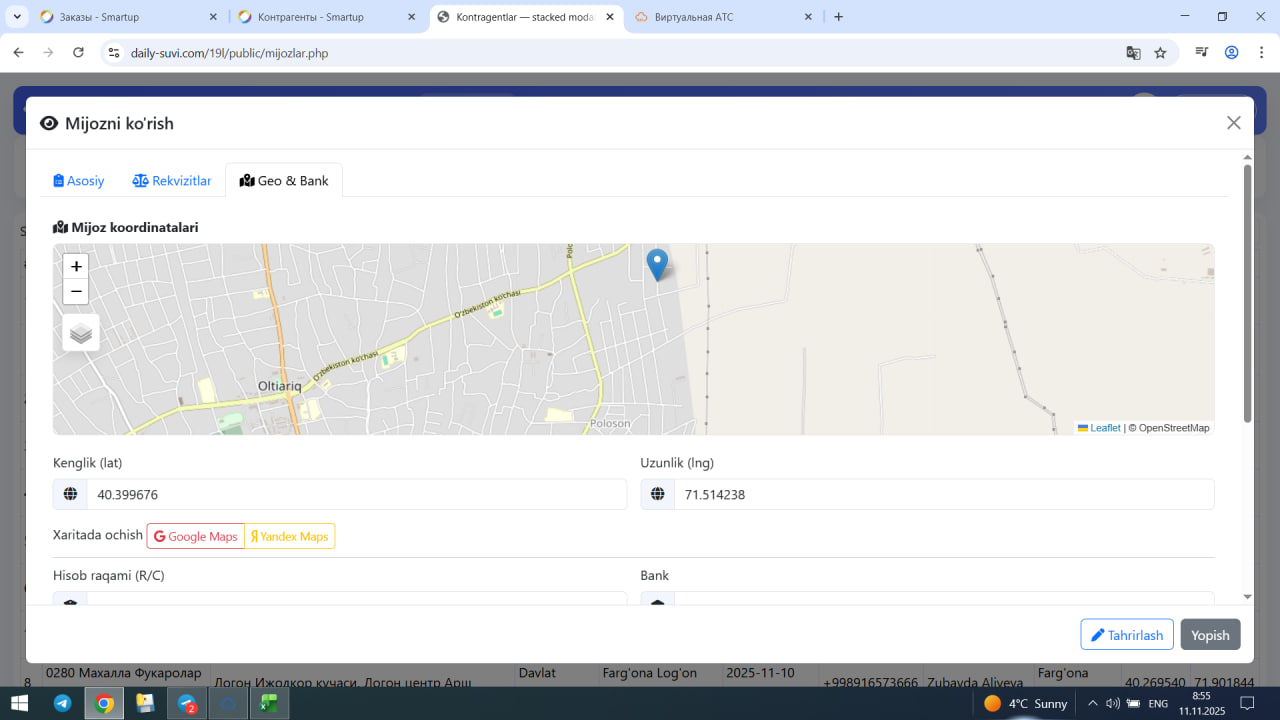Switch to Виртуальная АТС browser tab
Image resolution: width=1280 pixels, height=720 pixels.
click(x=722, y=17)
